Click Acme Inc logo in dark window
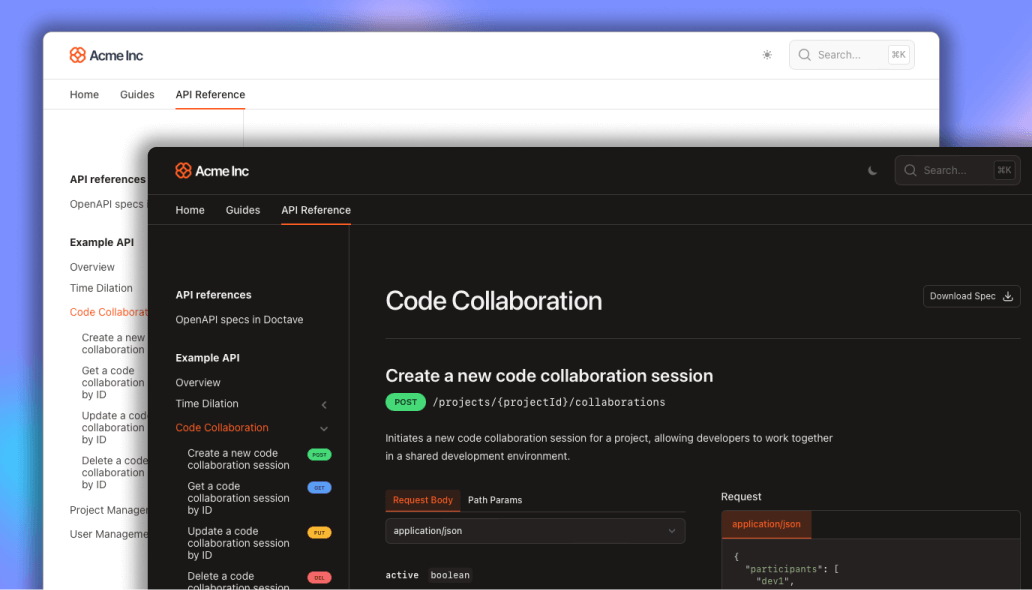Screen dimensions: 1032x590 coord(212,171)
